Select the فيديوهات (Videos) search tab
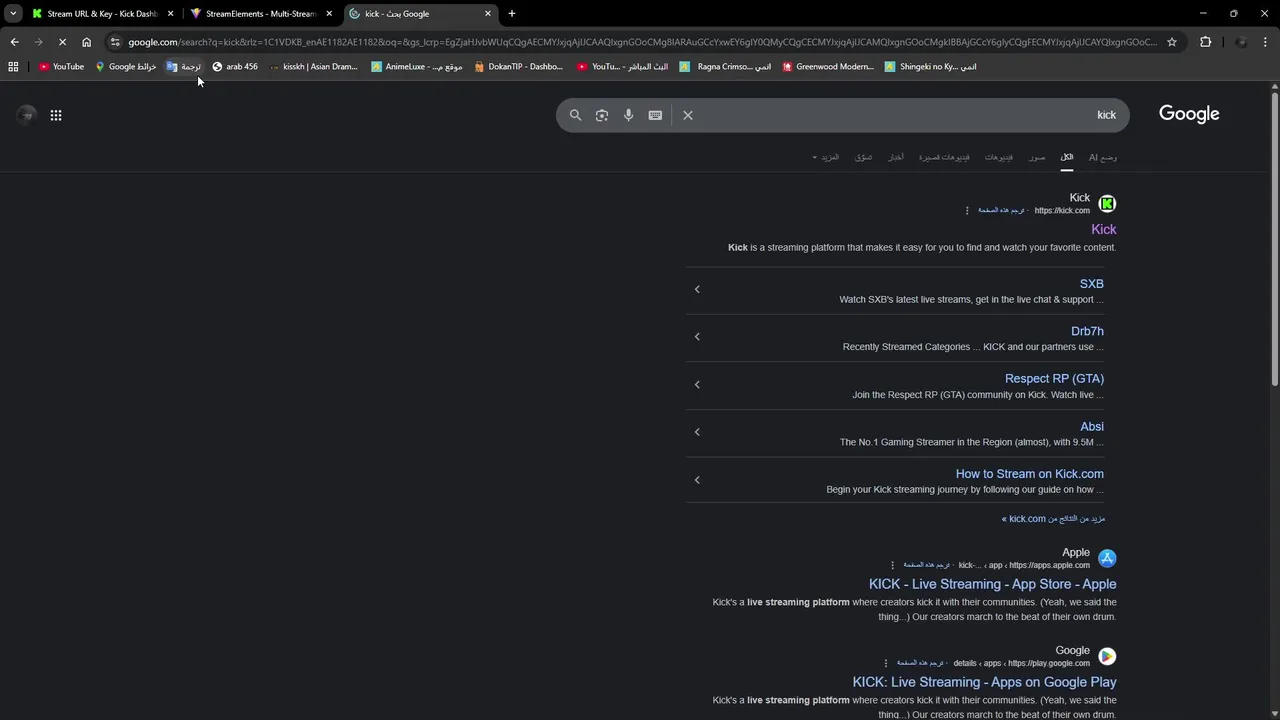 coord(998,157)
